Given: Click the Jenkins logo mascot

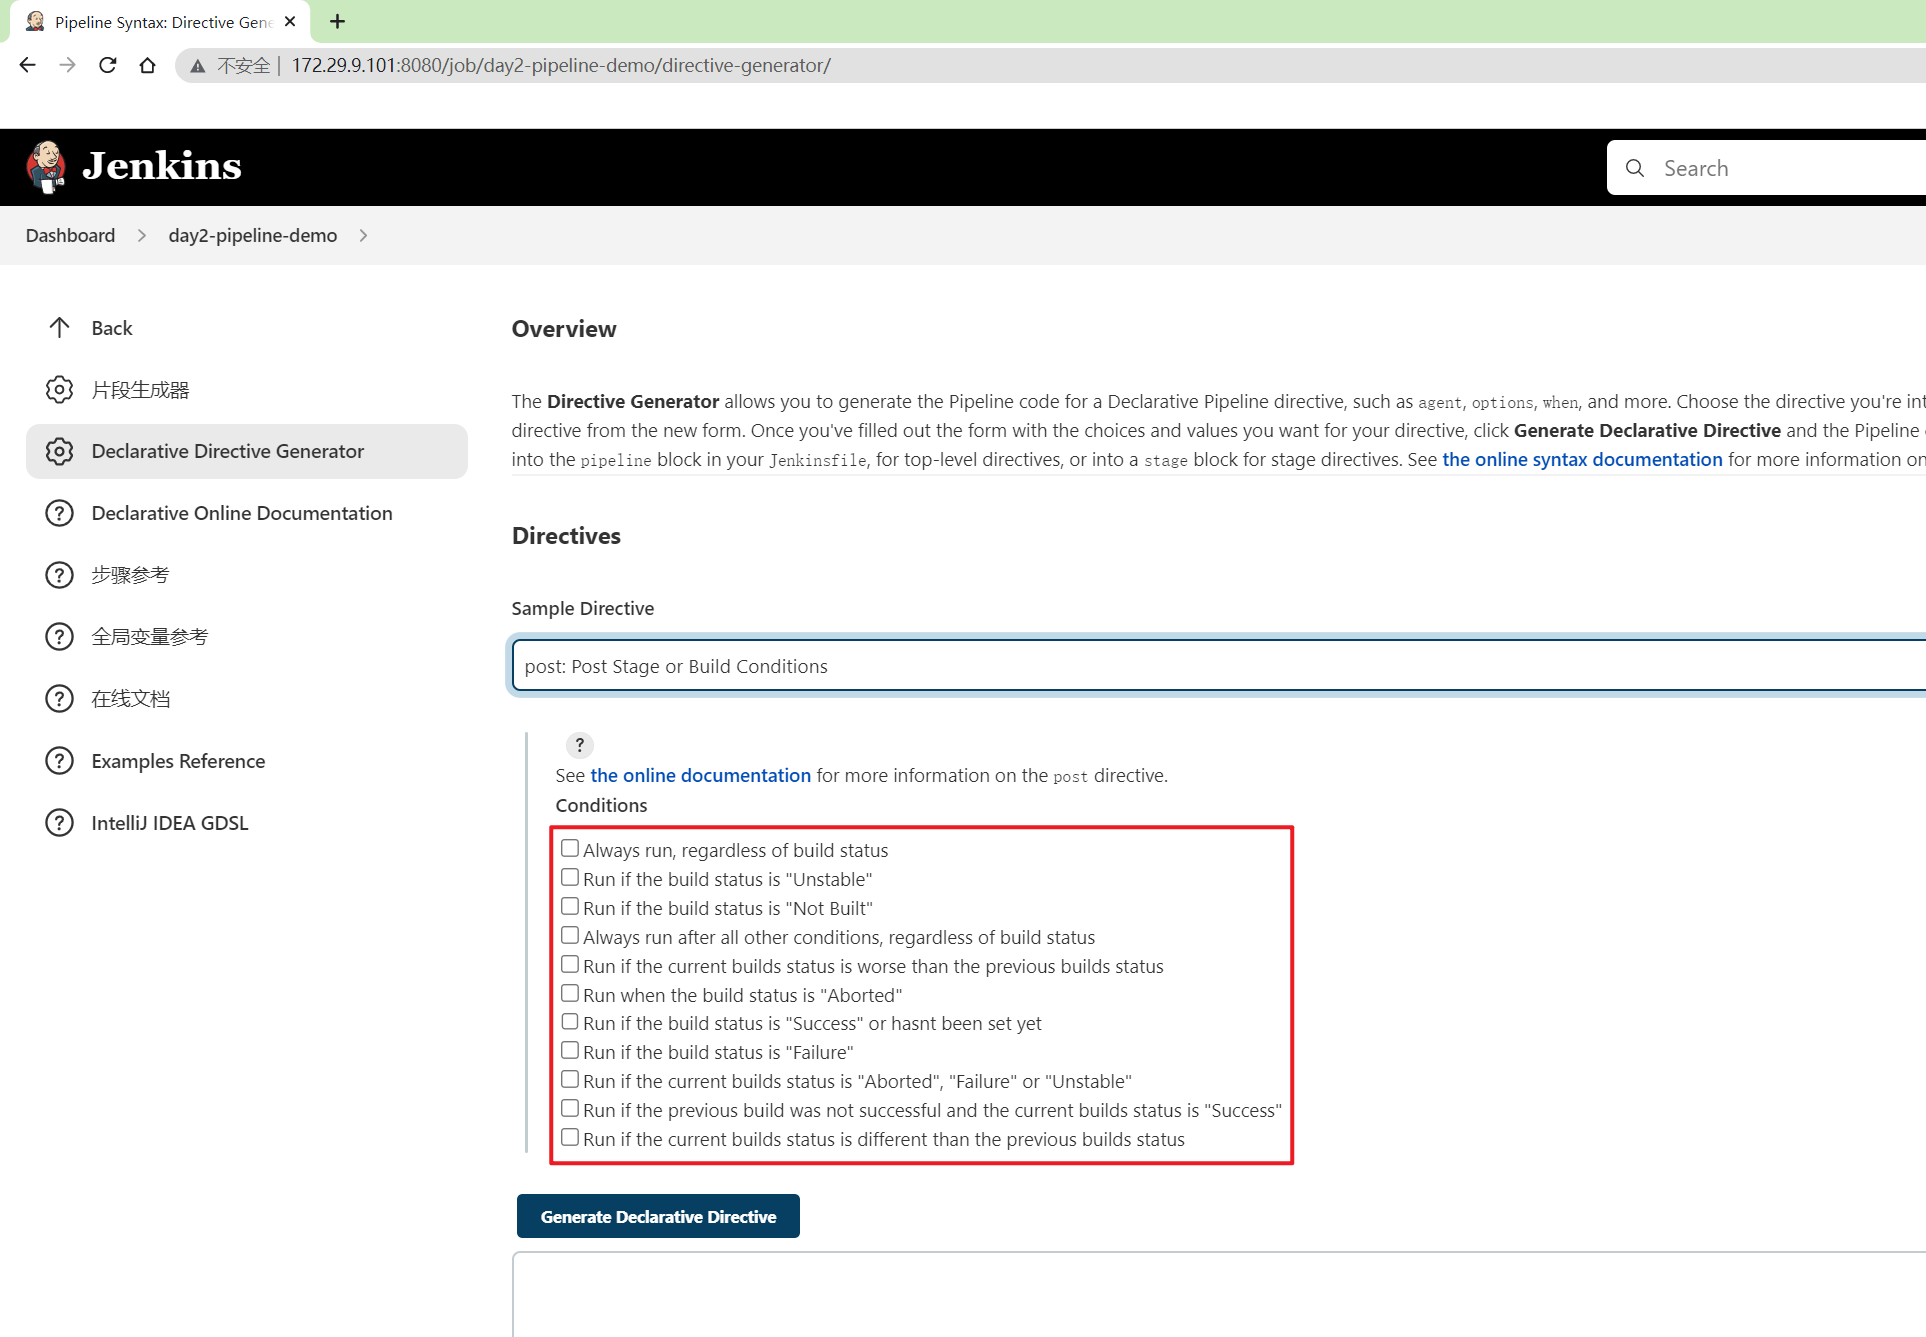Looking at the screenshot, I should click(x=46, y=166).
